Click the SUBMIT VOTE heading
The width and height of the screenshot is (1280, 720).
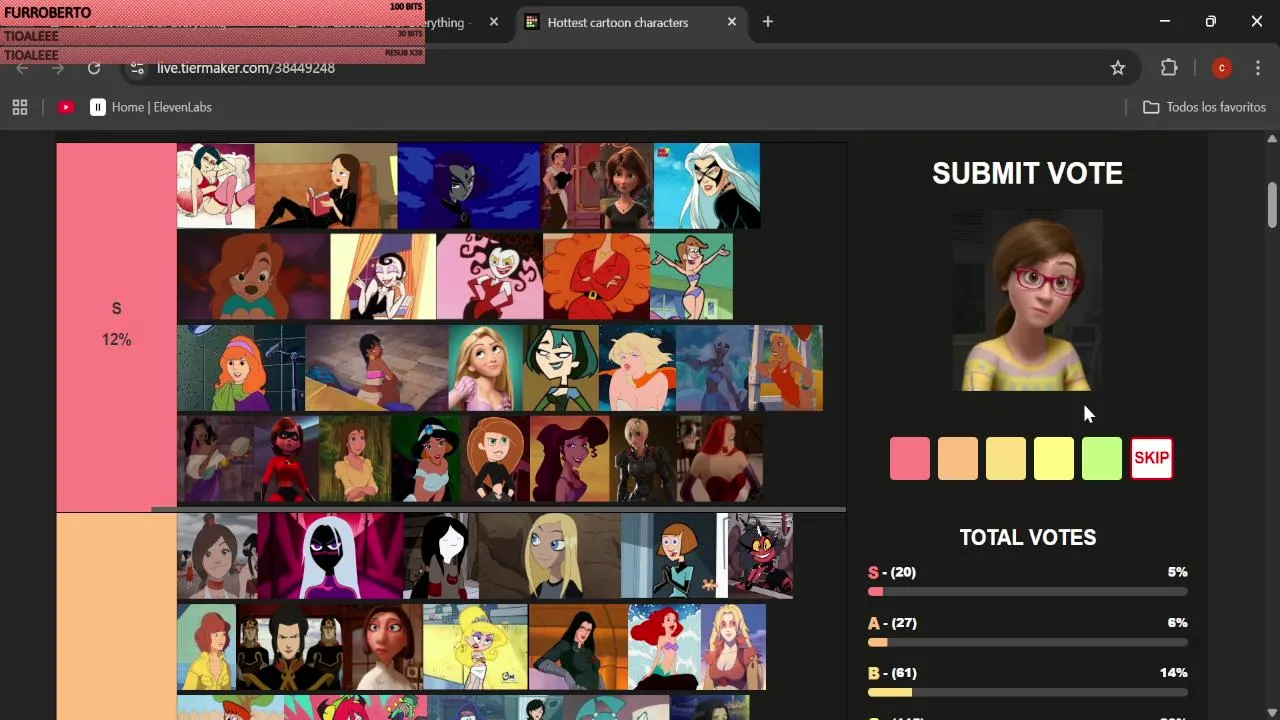[1027, 173]
